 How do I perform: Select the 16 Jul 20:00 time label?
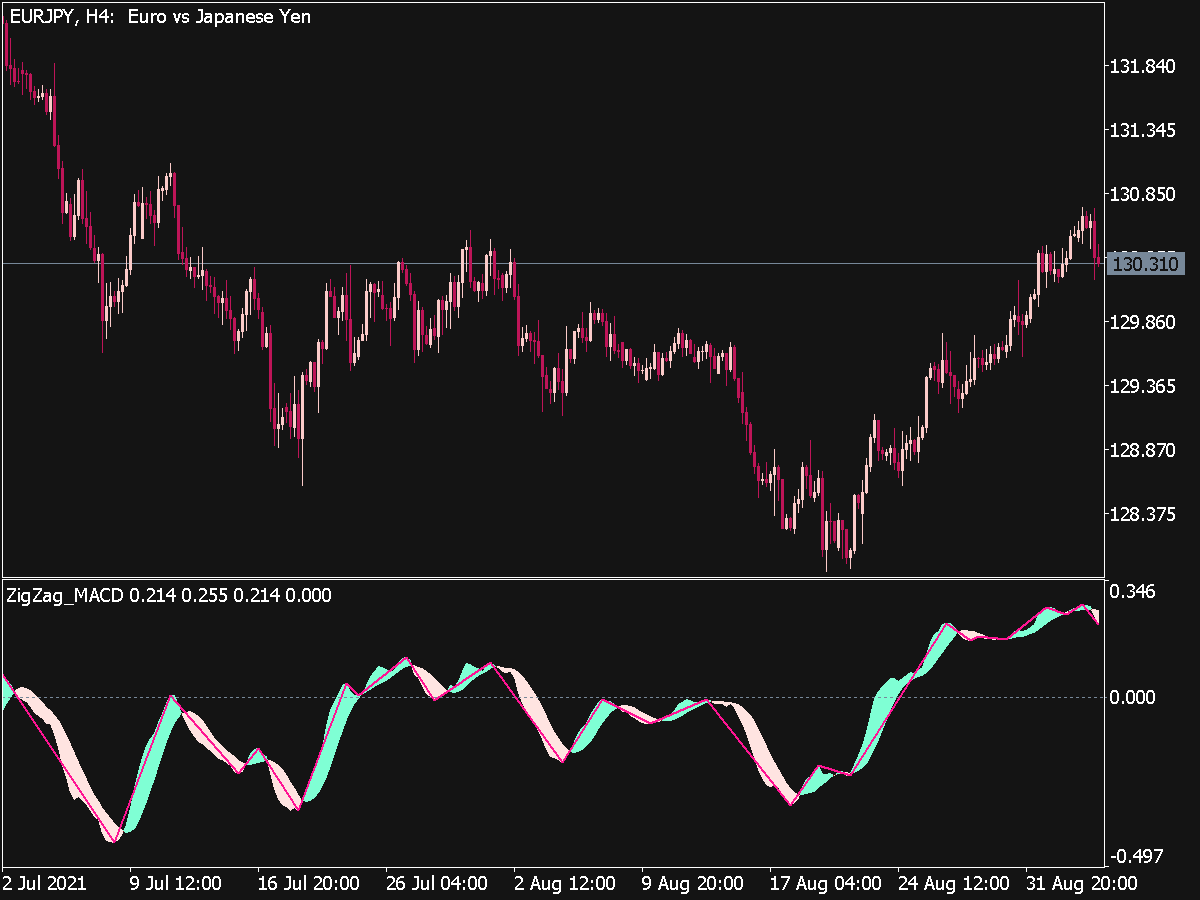[308, 884]
